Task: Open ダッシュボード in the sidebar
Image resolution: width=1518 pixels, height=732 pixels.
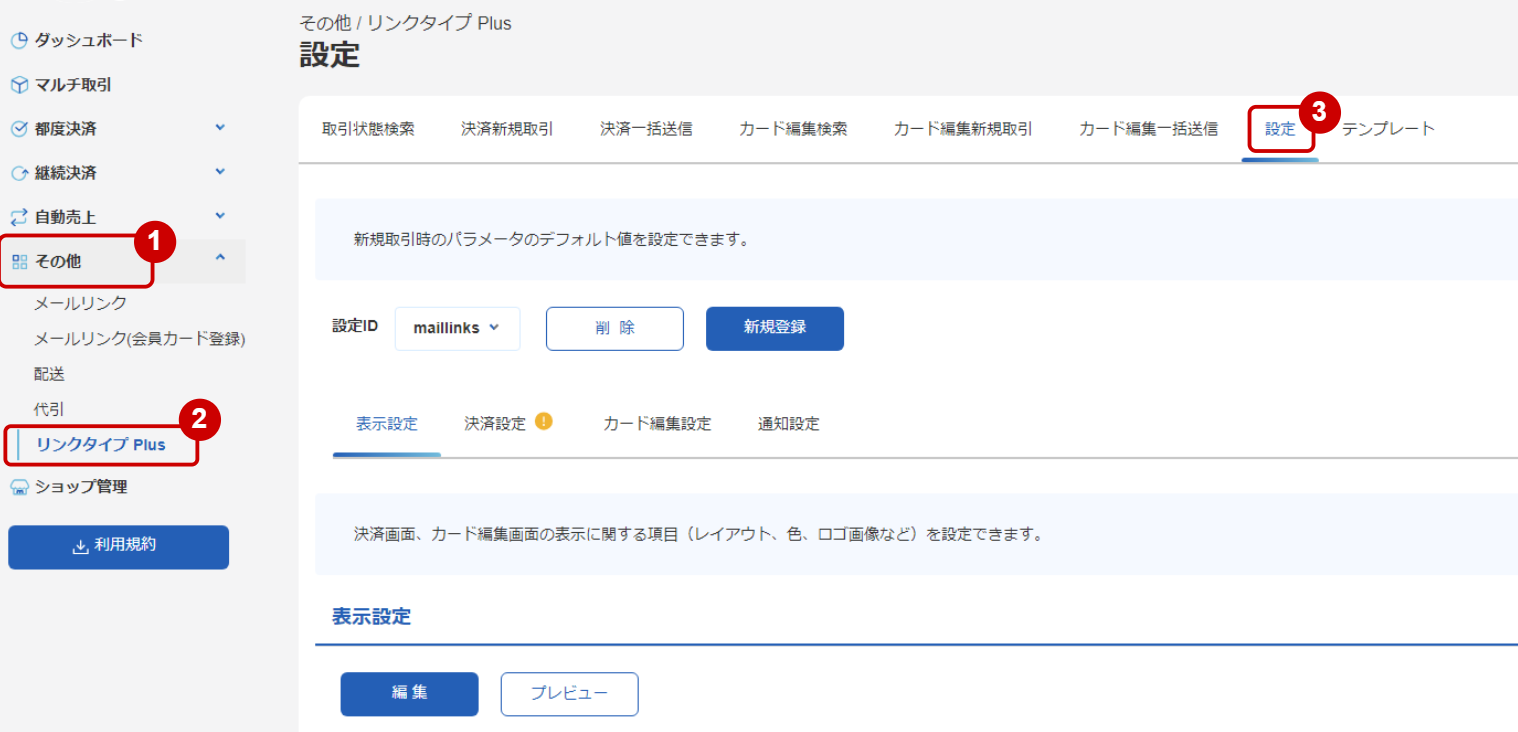Action: 89,41
